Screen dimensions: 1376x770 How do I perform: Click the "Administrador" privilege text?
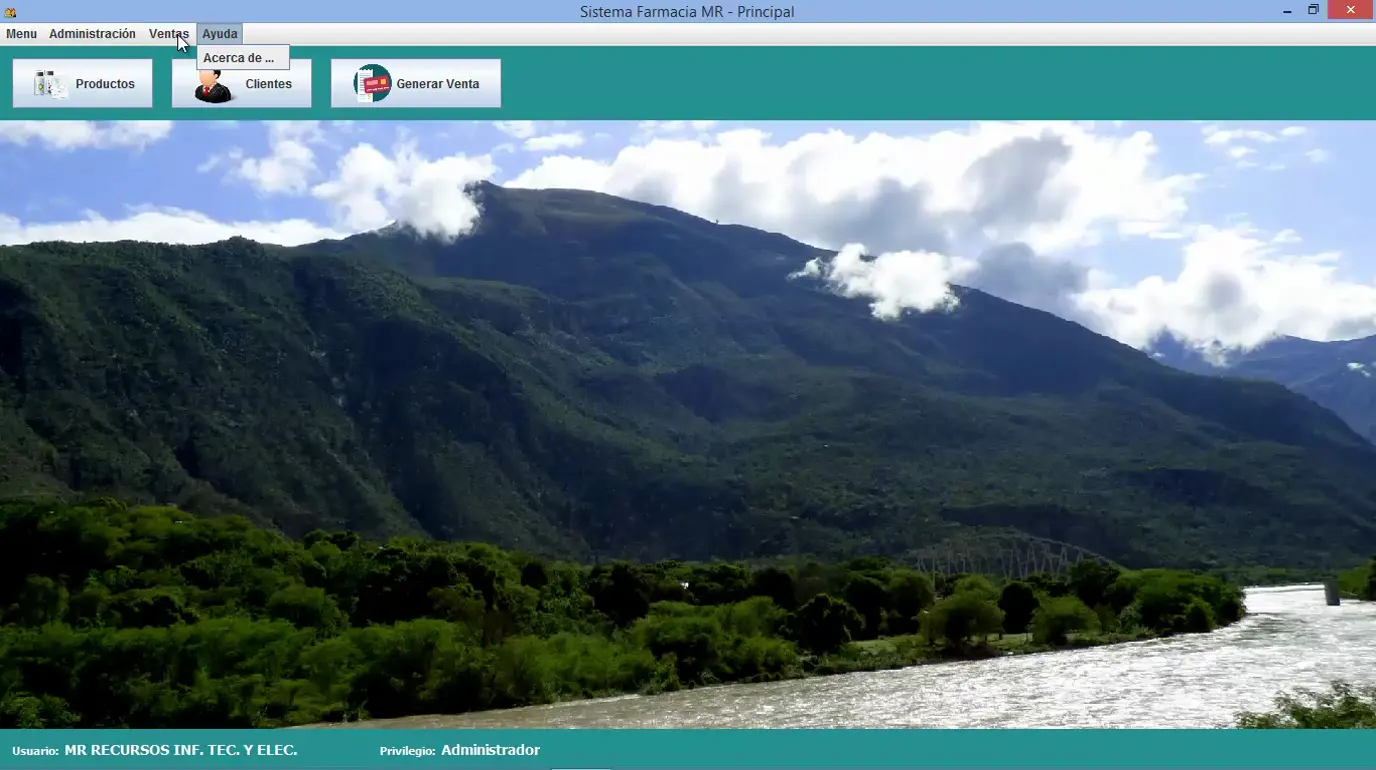pyautogui.click(x=490, y=750)
